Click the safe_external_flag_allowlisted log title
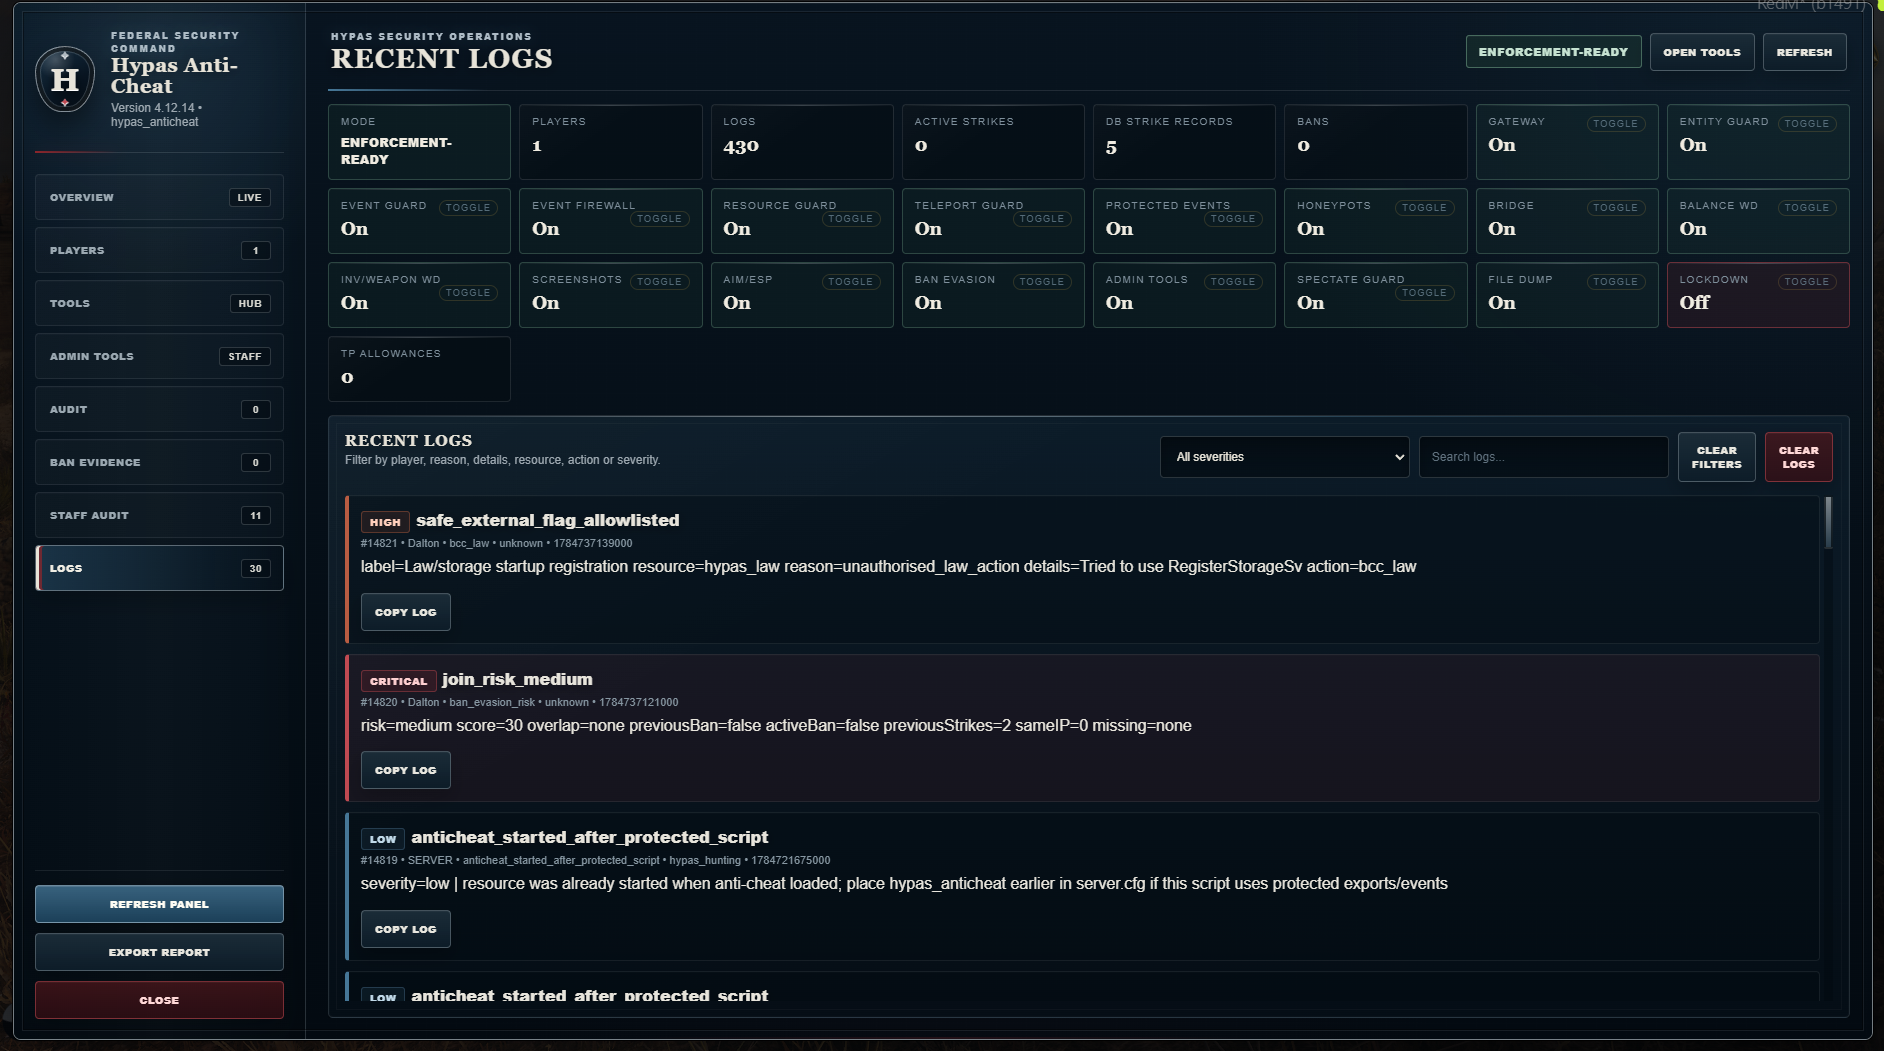The height and width of the screenshot is (1051, 1884). click(x=547, y=520)
